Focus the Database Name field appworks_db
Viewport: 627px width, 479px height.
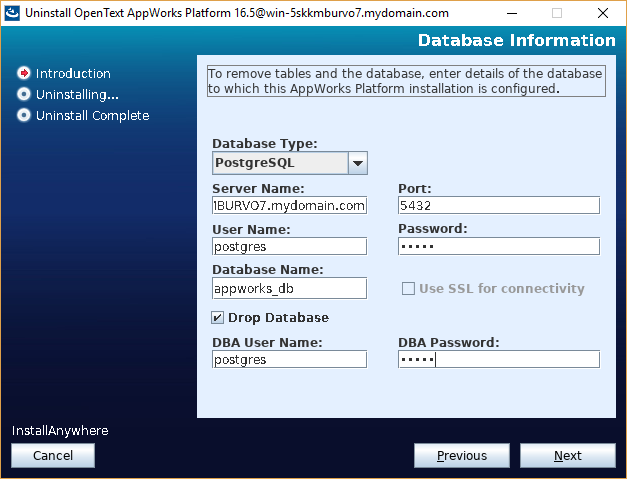290,288
